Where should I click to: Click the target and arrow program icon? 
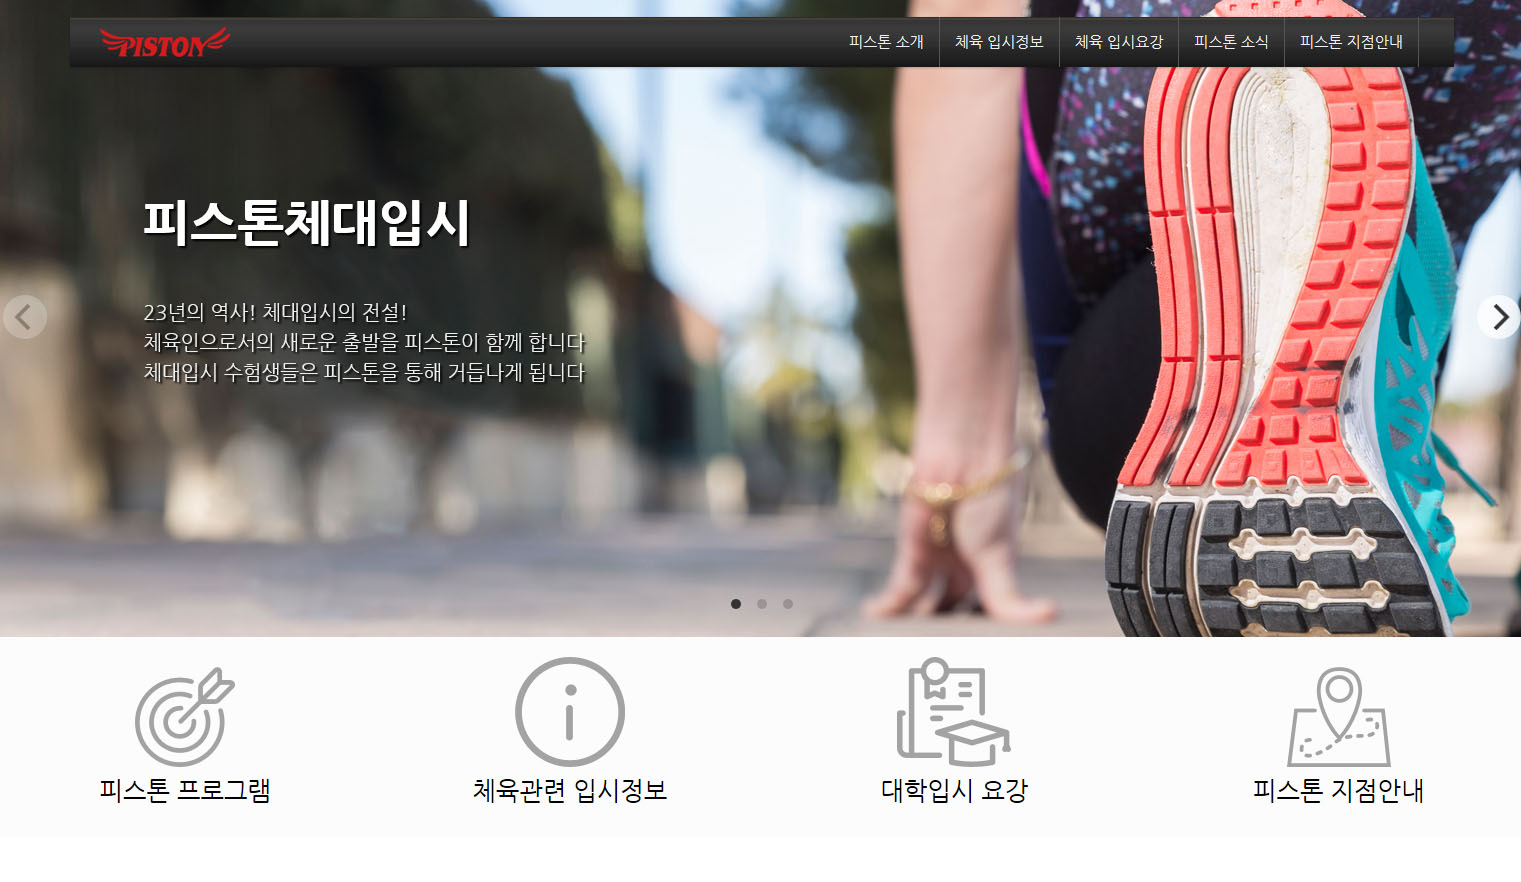click(x=184, y=716)
